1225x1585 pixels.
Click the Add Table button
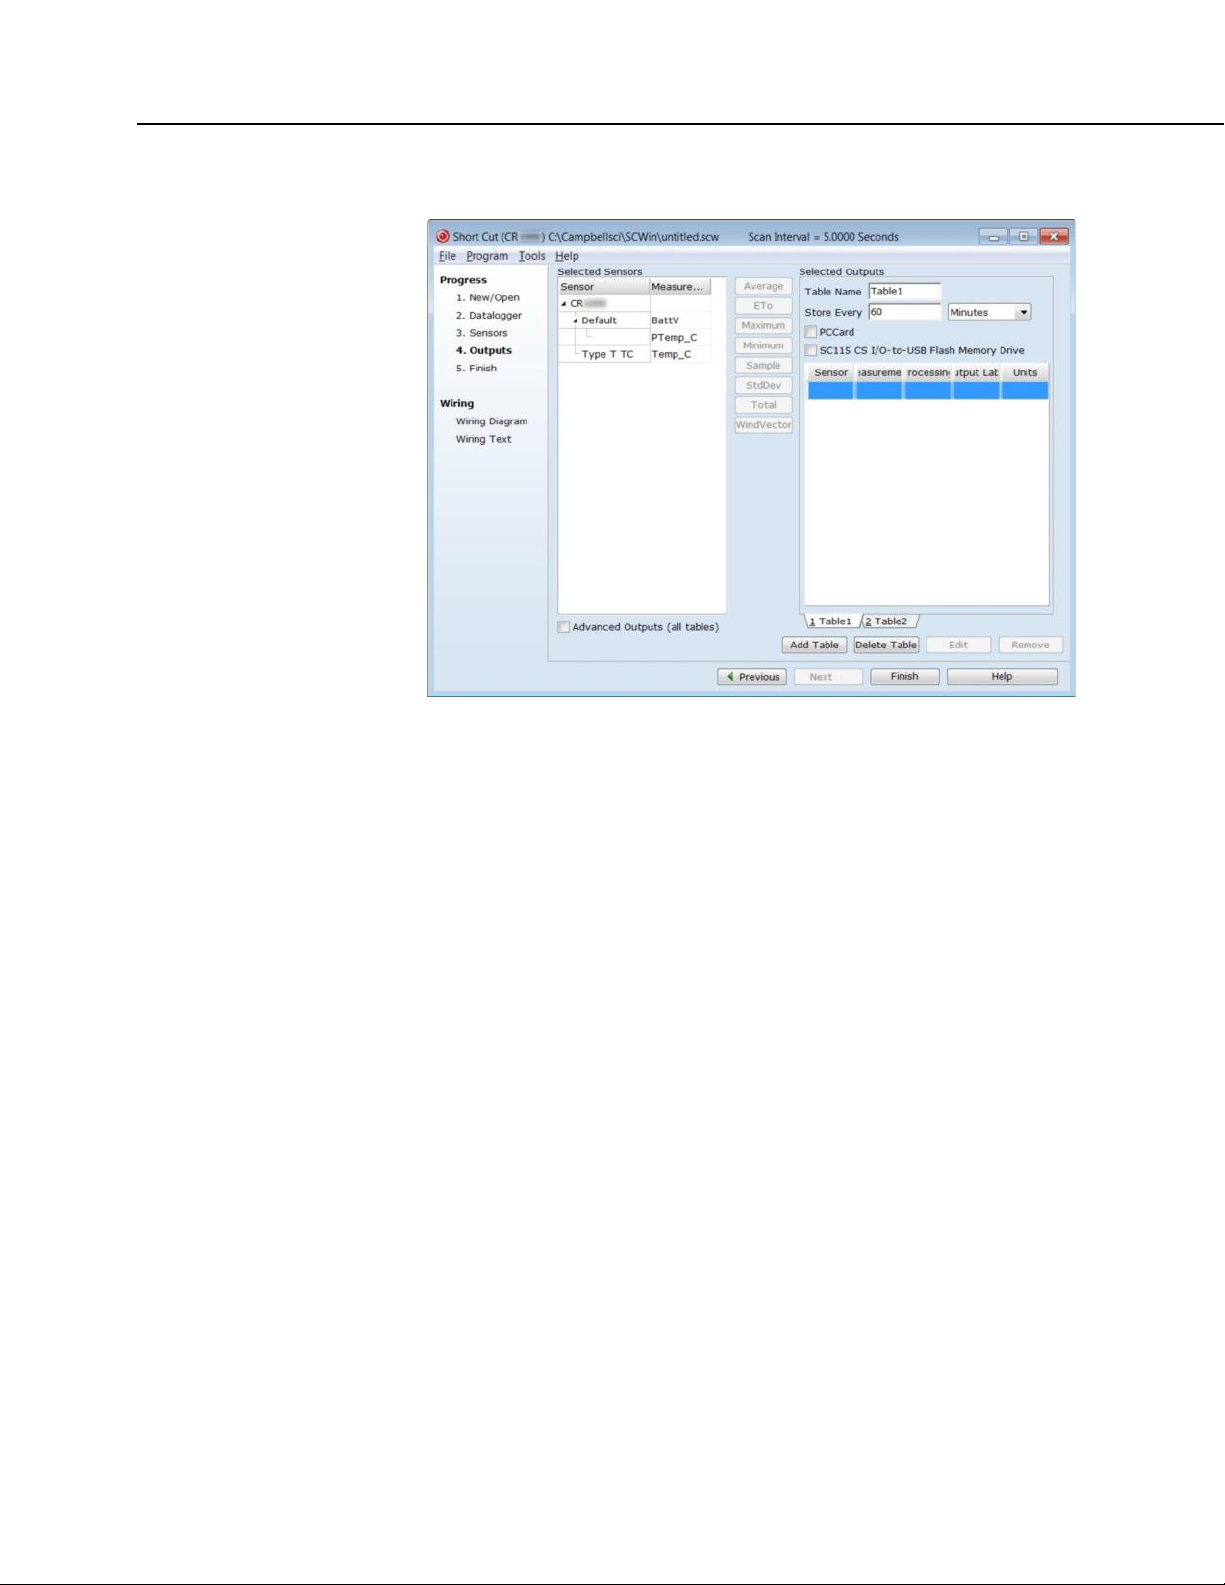(814, 645)
